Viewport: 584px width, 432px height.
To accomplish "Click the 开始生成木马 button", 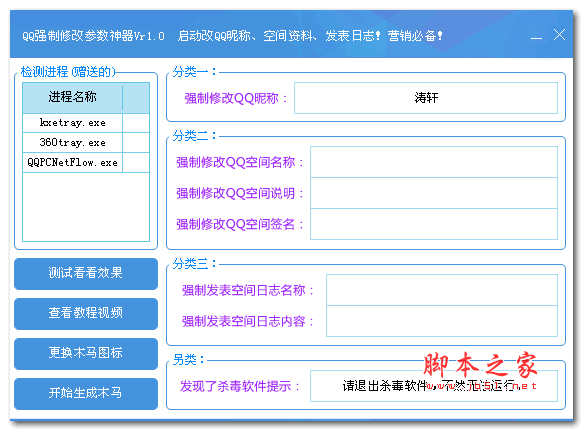I will (x=86, y=394).
